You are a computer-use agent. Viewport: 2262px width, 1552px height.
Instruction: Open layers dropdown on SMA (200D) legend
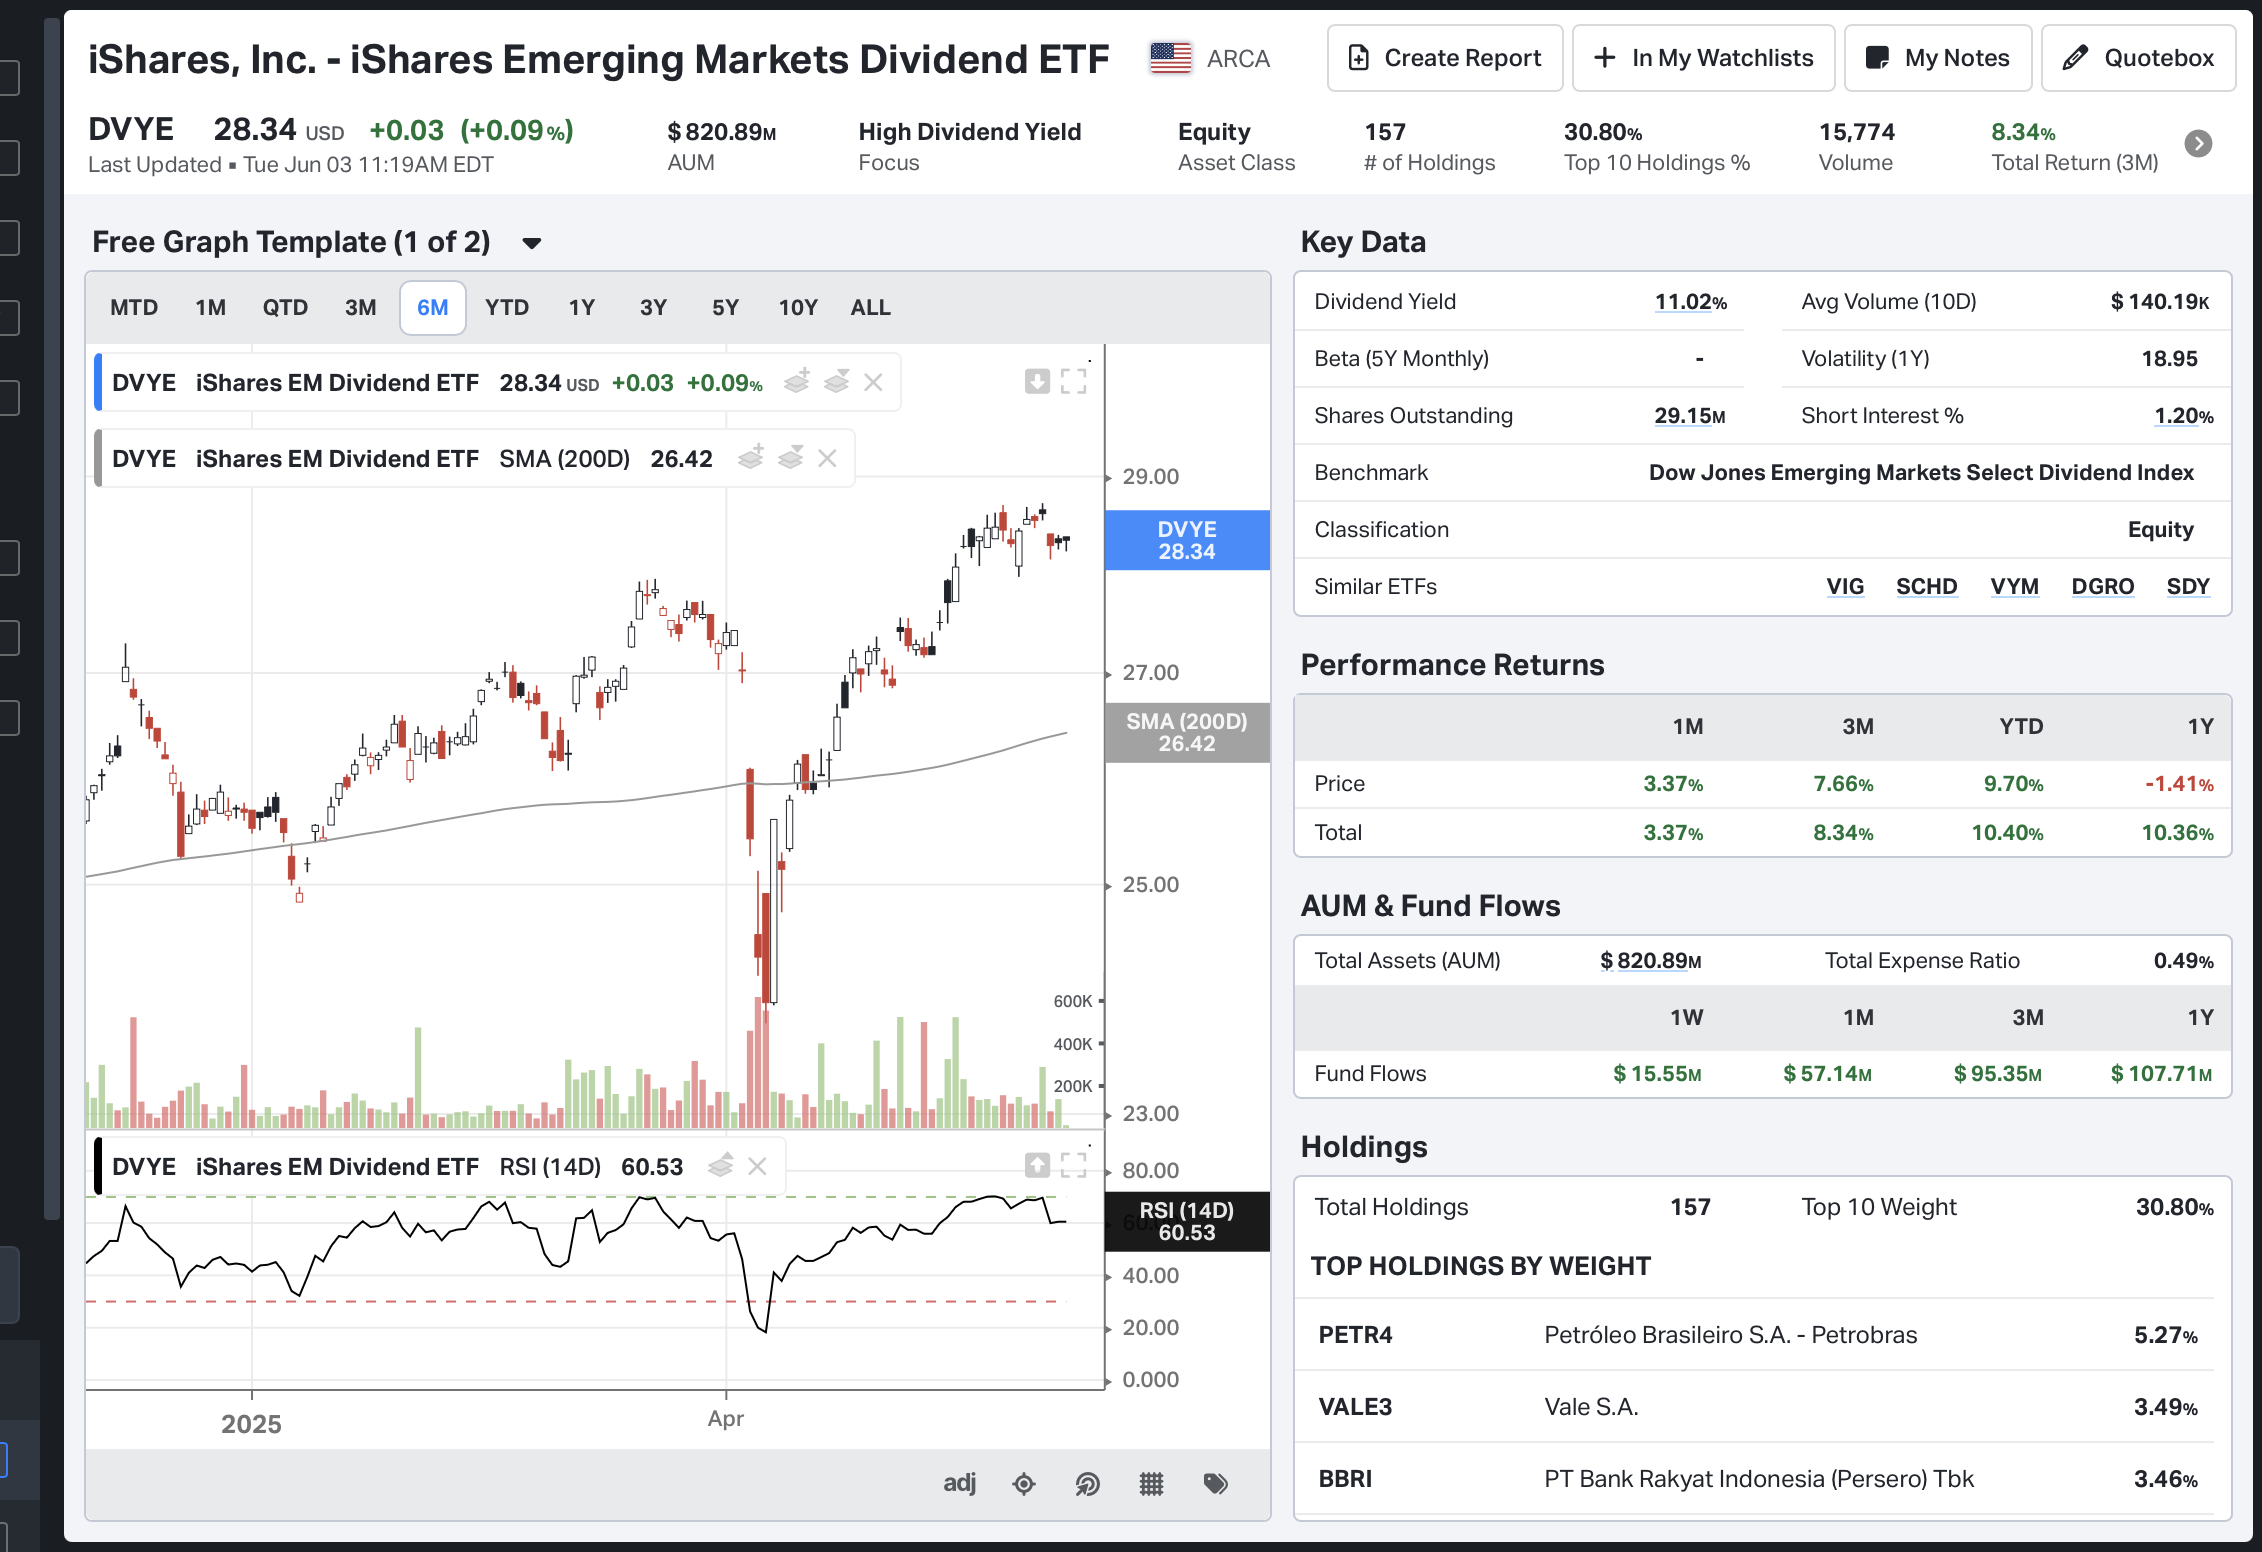click(x=791, y=459)
